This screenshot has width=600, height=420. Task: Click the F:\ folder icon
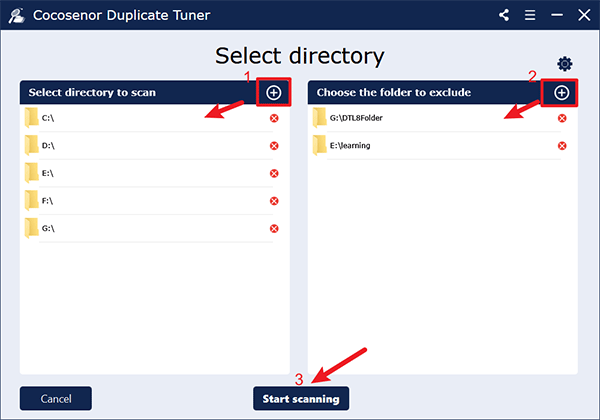(x=31, y=200)
